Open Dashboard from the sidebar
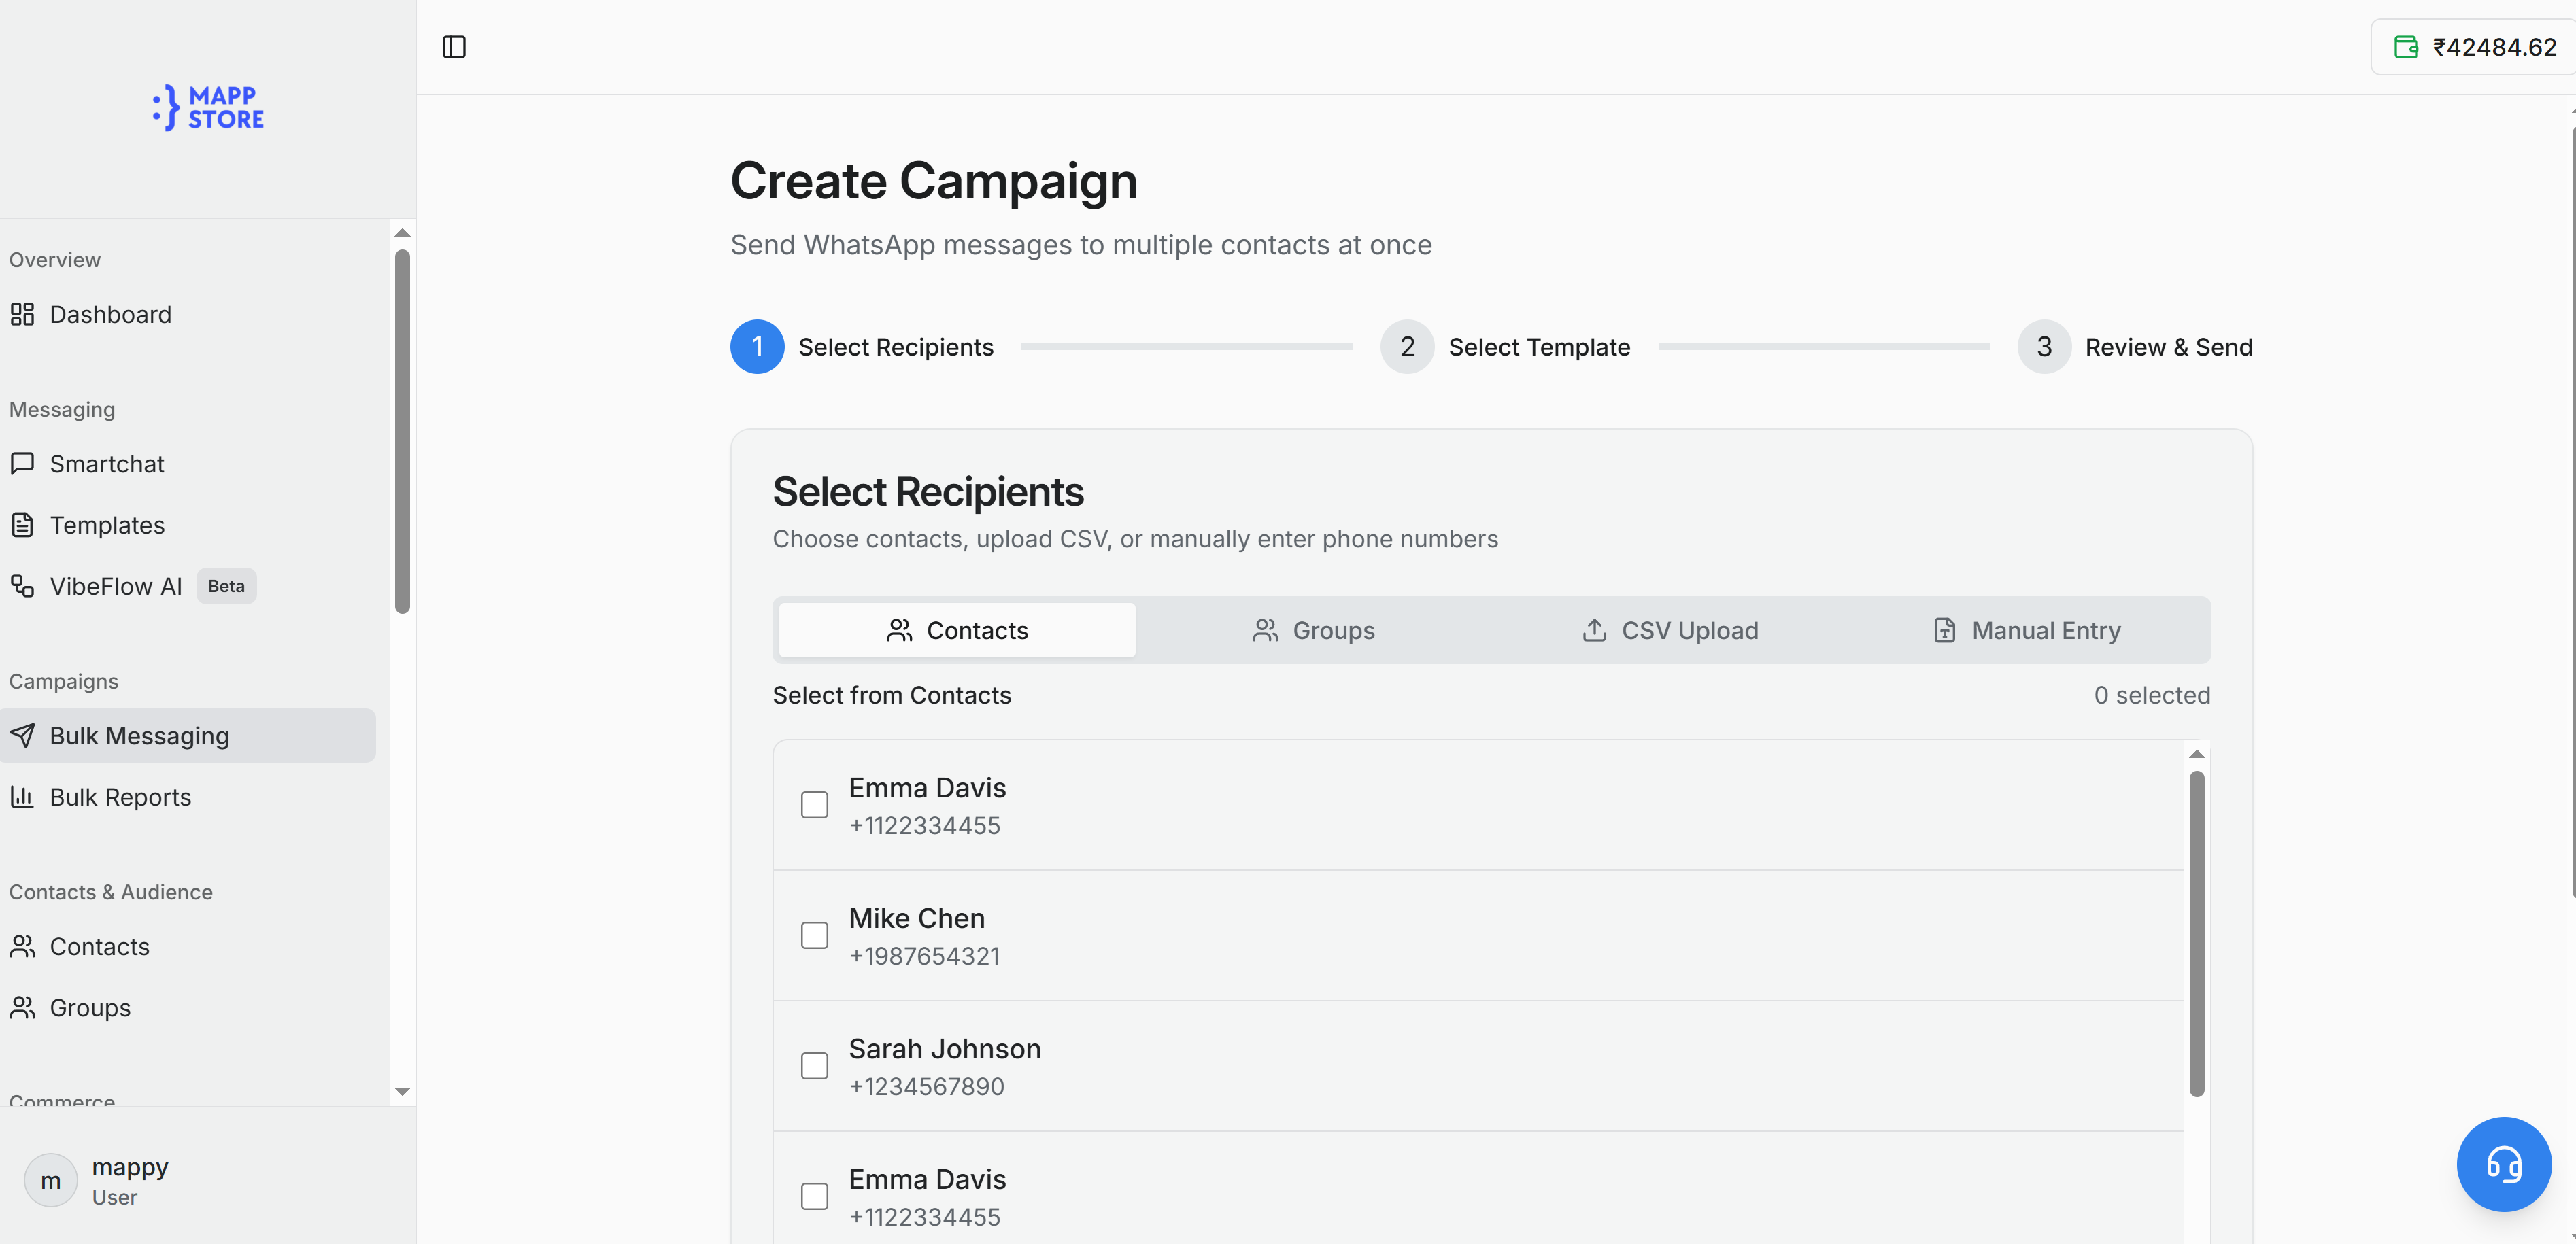The image size is (2576, 1244). [x=110, y=315]
